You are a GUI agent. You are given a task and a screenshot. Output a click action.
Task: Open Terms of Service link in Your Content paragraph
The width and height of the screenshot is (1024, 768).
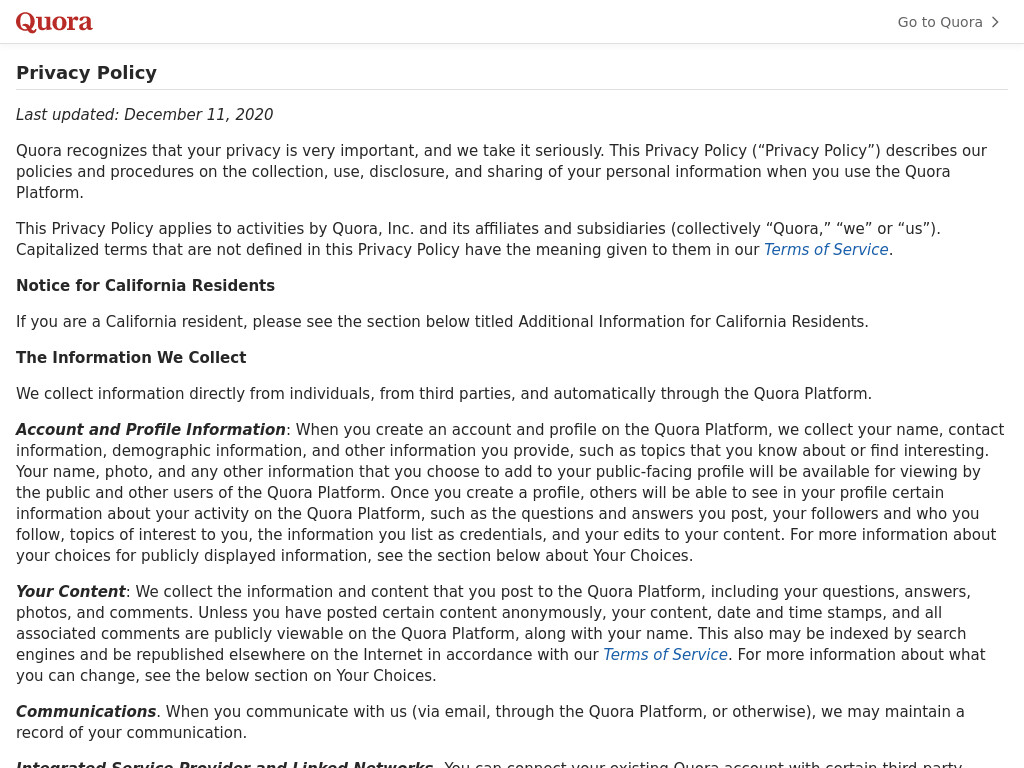point(665,654)
